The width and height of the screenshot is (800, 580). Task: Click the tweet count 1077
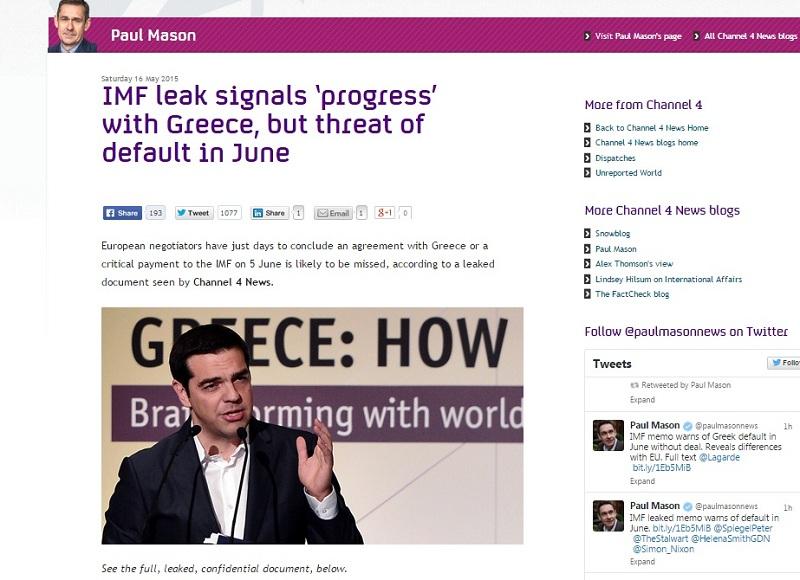pyautogui.click(x=229, y=213)
